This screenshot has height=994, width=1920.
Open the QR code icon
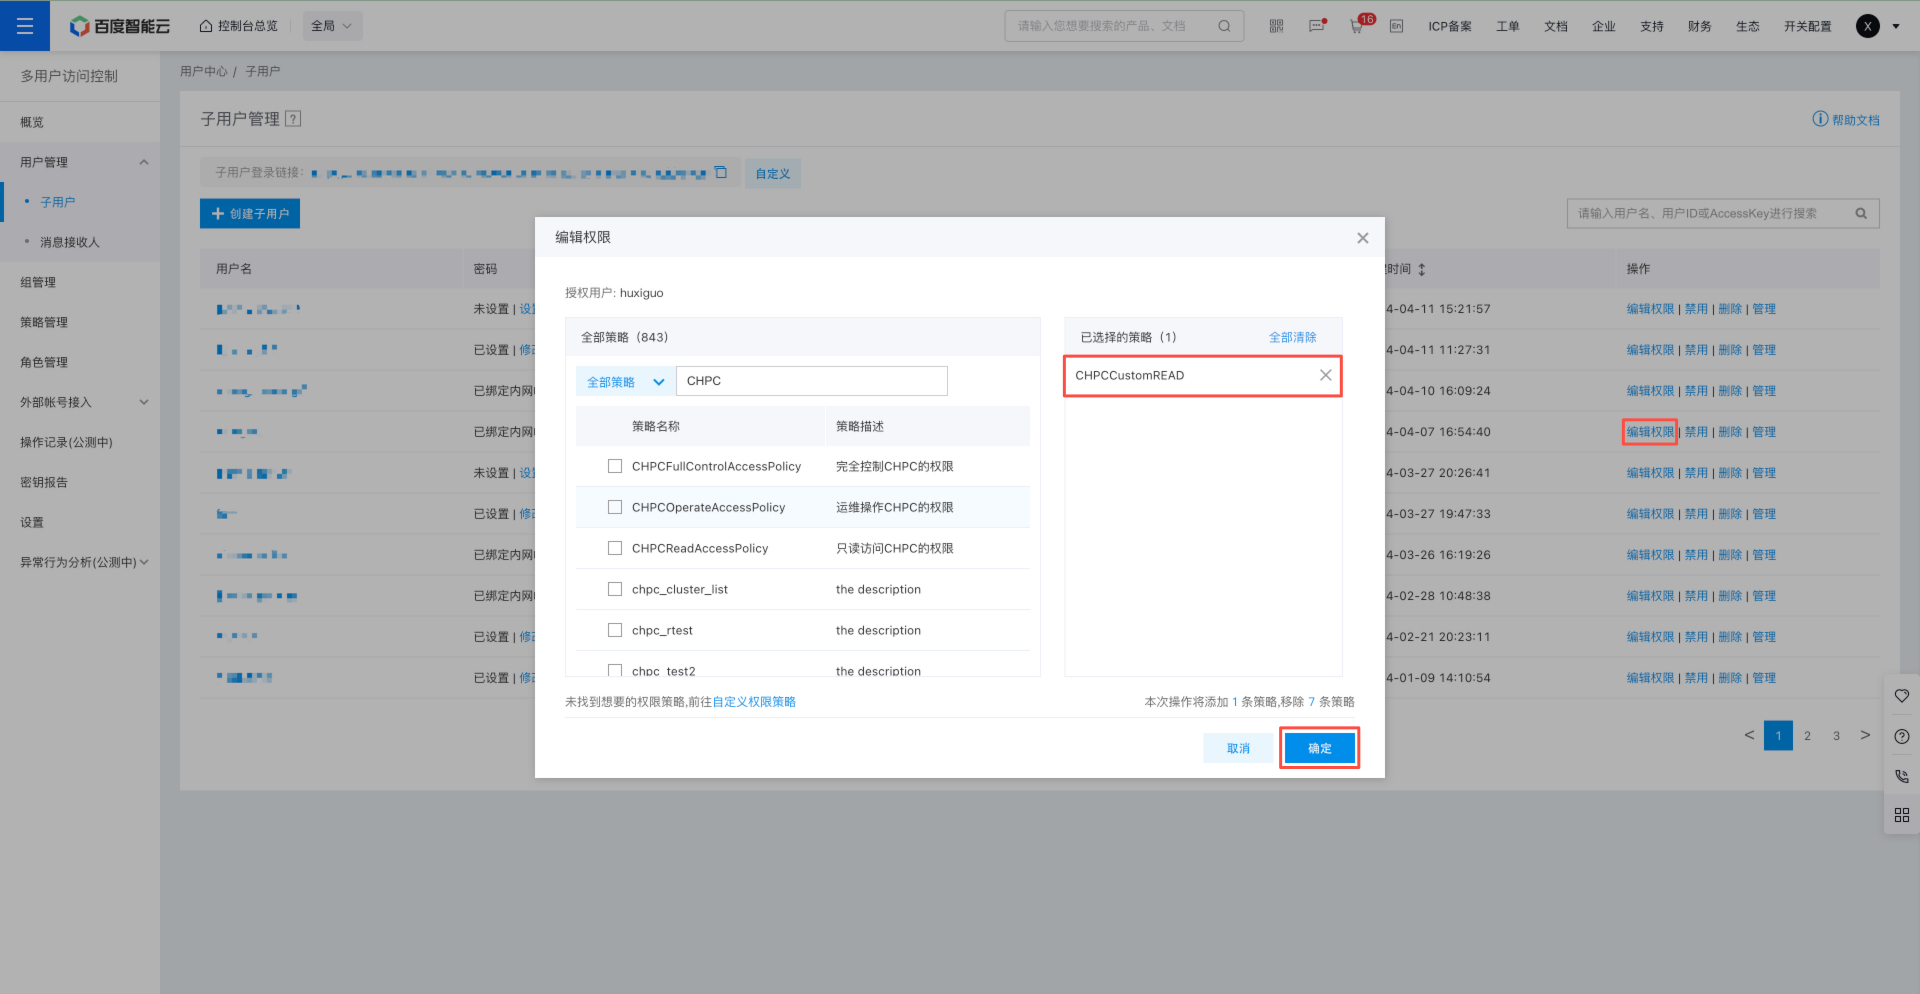pos(1276,26)
